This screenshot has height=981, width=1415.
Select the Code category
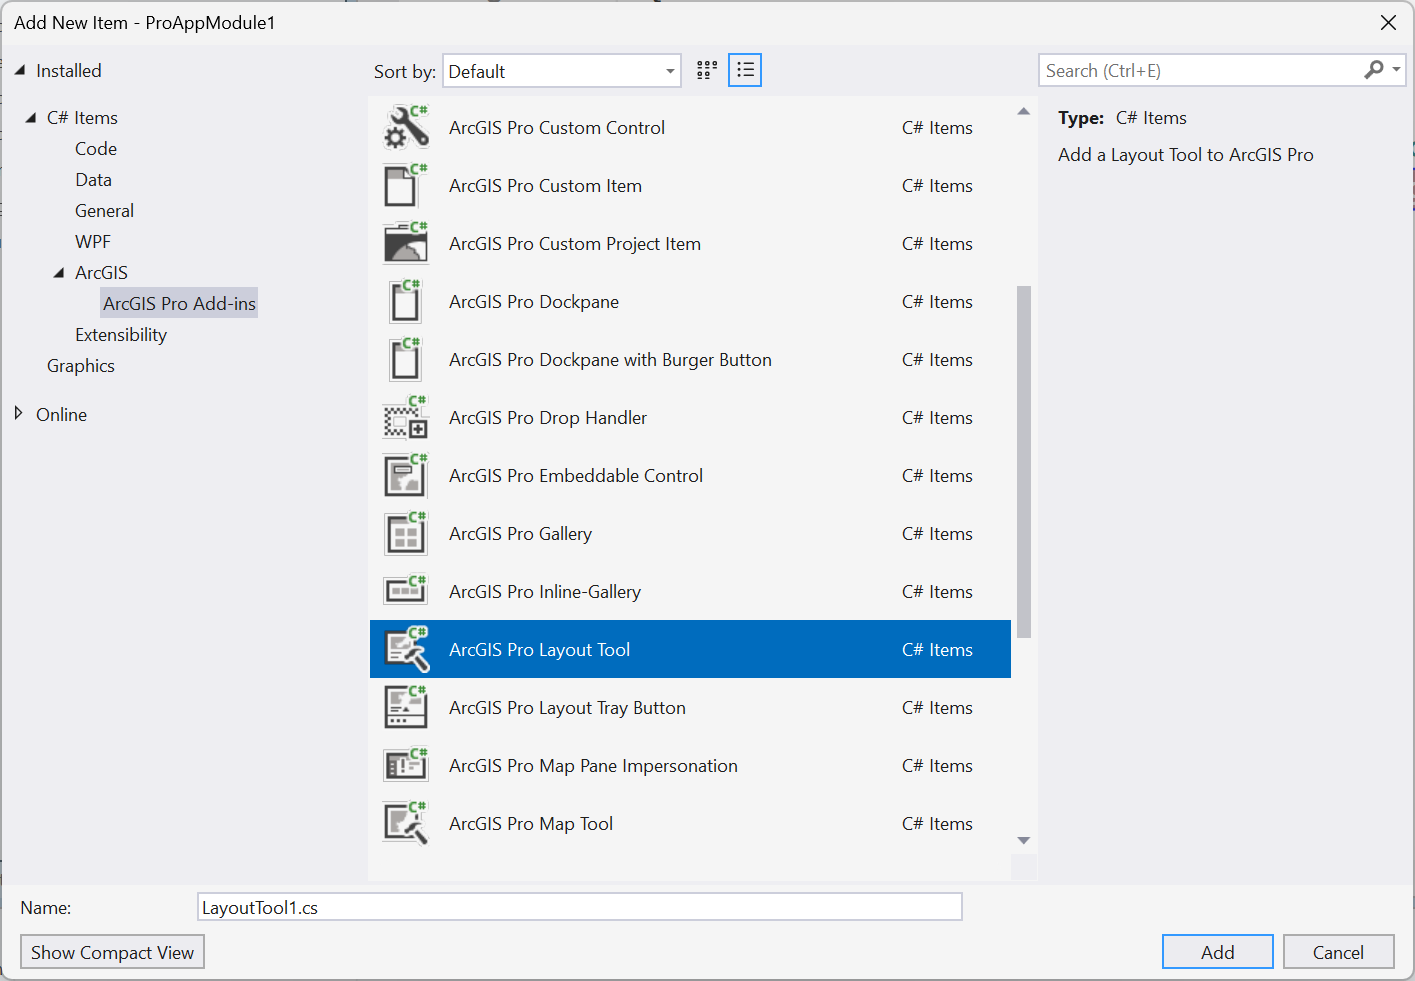(96, 148)
